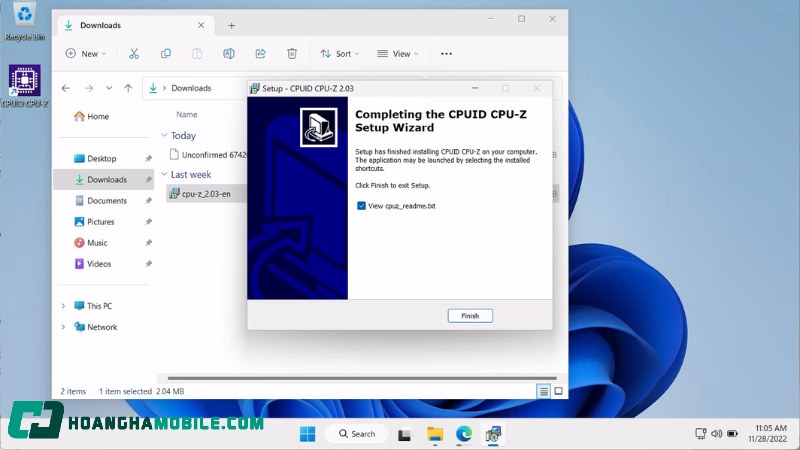Click the Rename icon in the toolbar
This screenshot has width=800, height=450.
tap(229, 53)
